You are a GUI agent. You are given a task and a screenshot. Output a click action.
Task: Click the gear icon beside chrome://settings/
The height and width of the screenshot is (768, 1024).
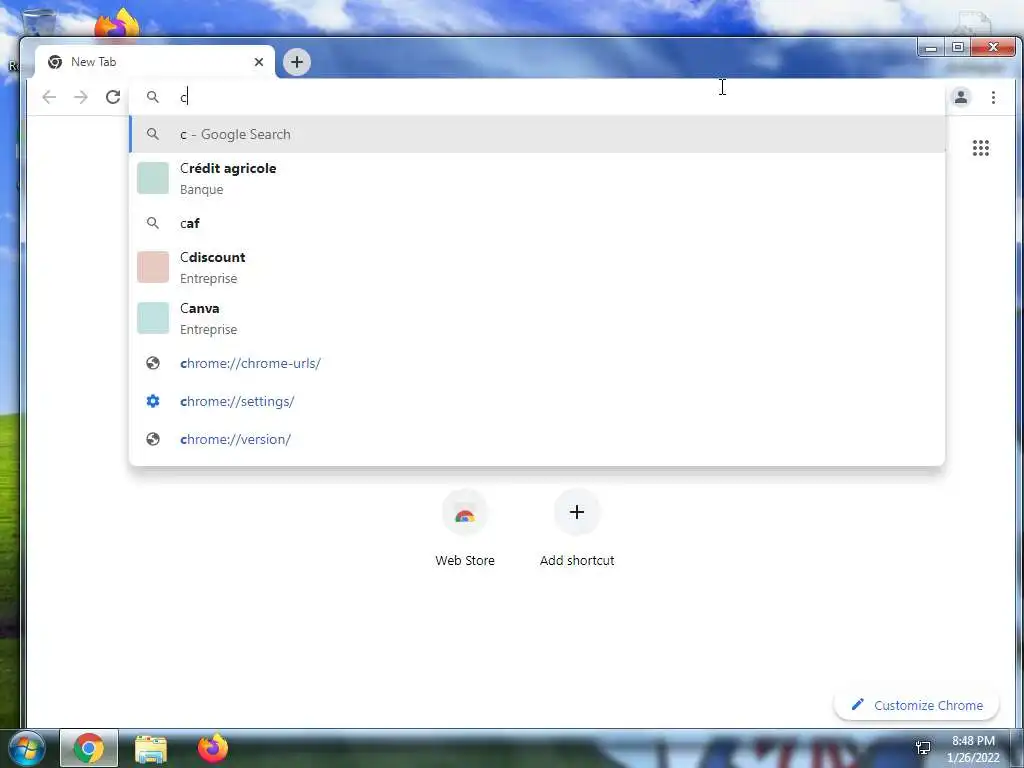153,401
